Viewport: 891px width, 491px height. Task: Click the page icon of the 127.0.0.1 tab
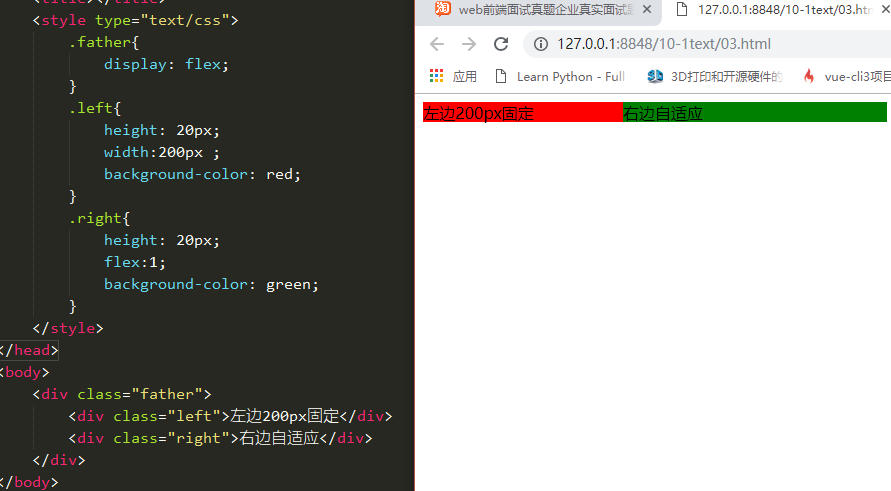[x=682, y=9]
